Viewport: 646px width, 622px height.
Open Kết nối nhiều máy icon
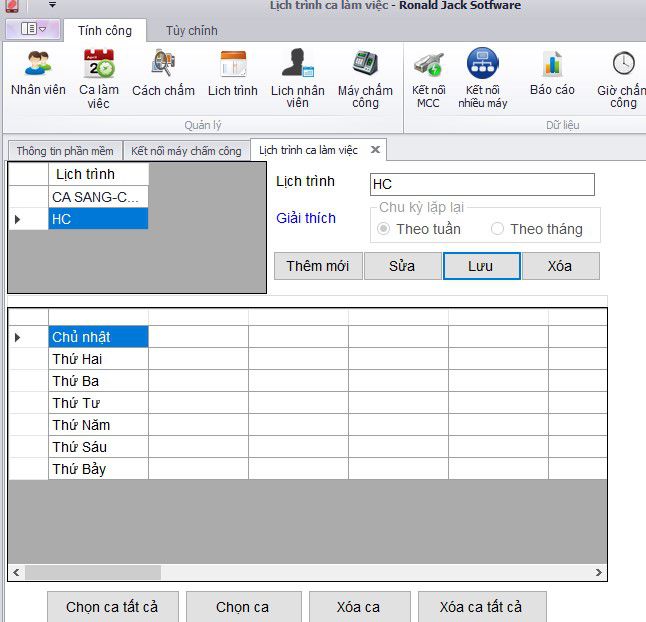(x=482, y=65)
